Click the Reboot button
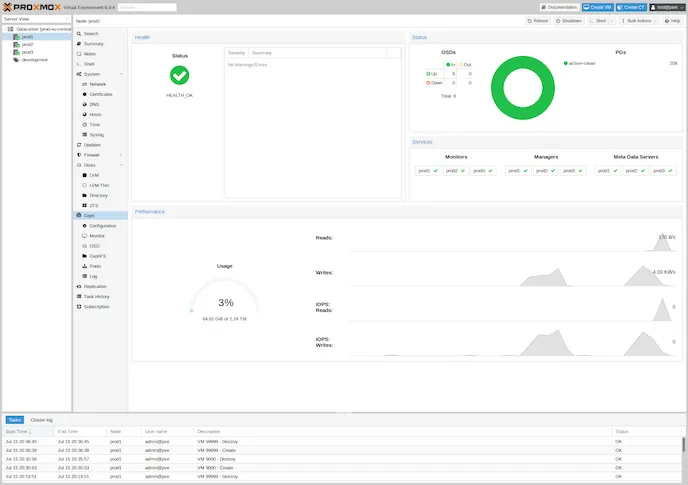Viewport: 688px width, 485px height. click(x=538, y=21)
